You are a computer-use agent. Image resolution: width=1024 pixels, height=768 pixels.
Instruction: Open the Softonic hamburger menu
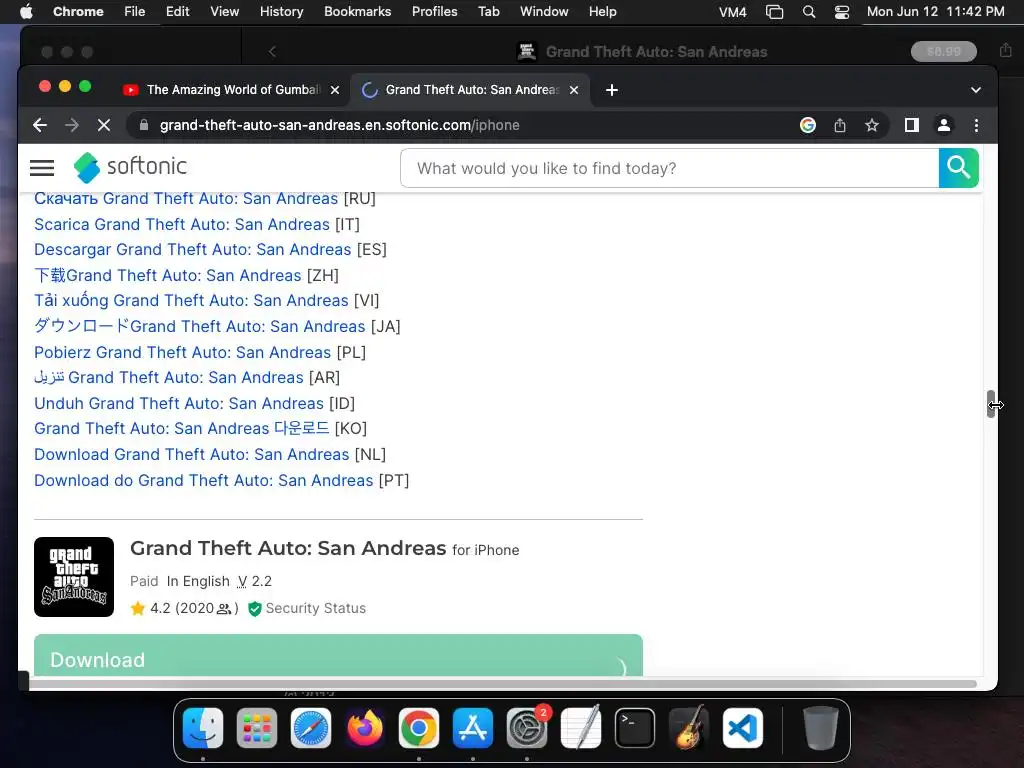point(42,168)
